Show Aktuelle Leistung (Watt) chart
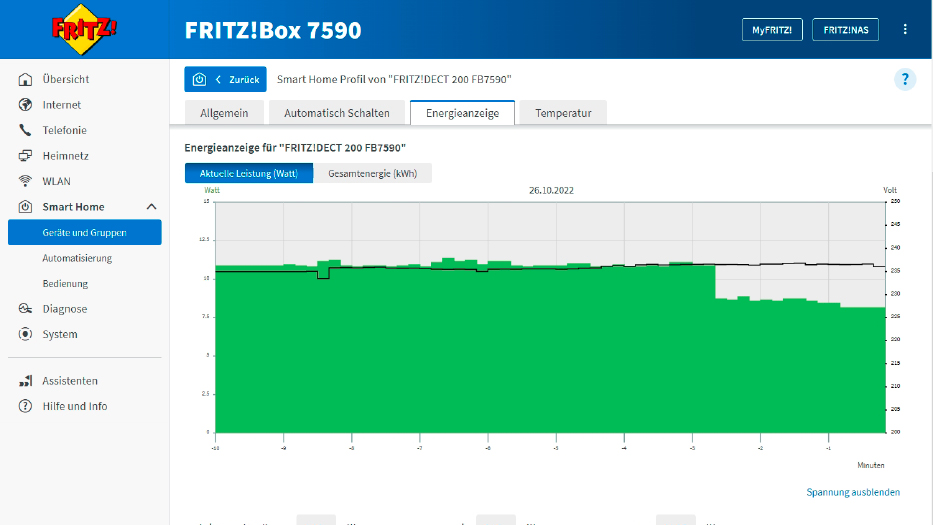Image resolution: width=933 pixels, height=525 pixels. [x=249, y=173]
